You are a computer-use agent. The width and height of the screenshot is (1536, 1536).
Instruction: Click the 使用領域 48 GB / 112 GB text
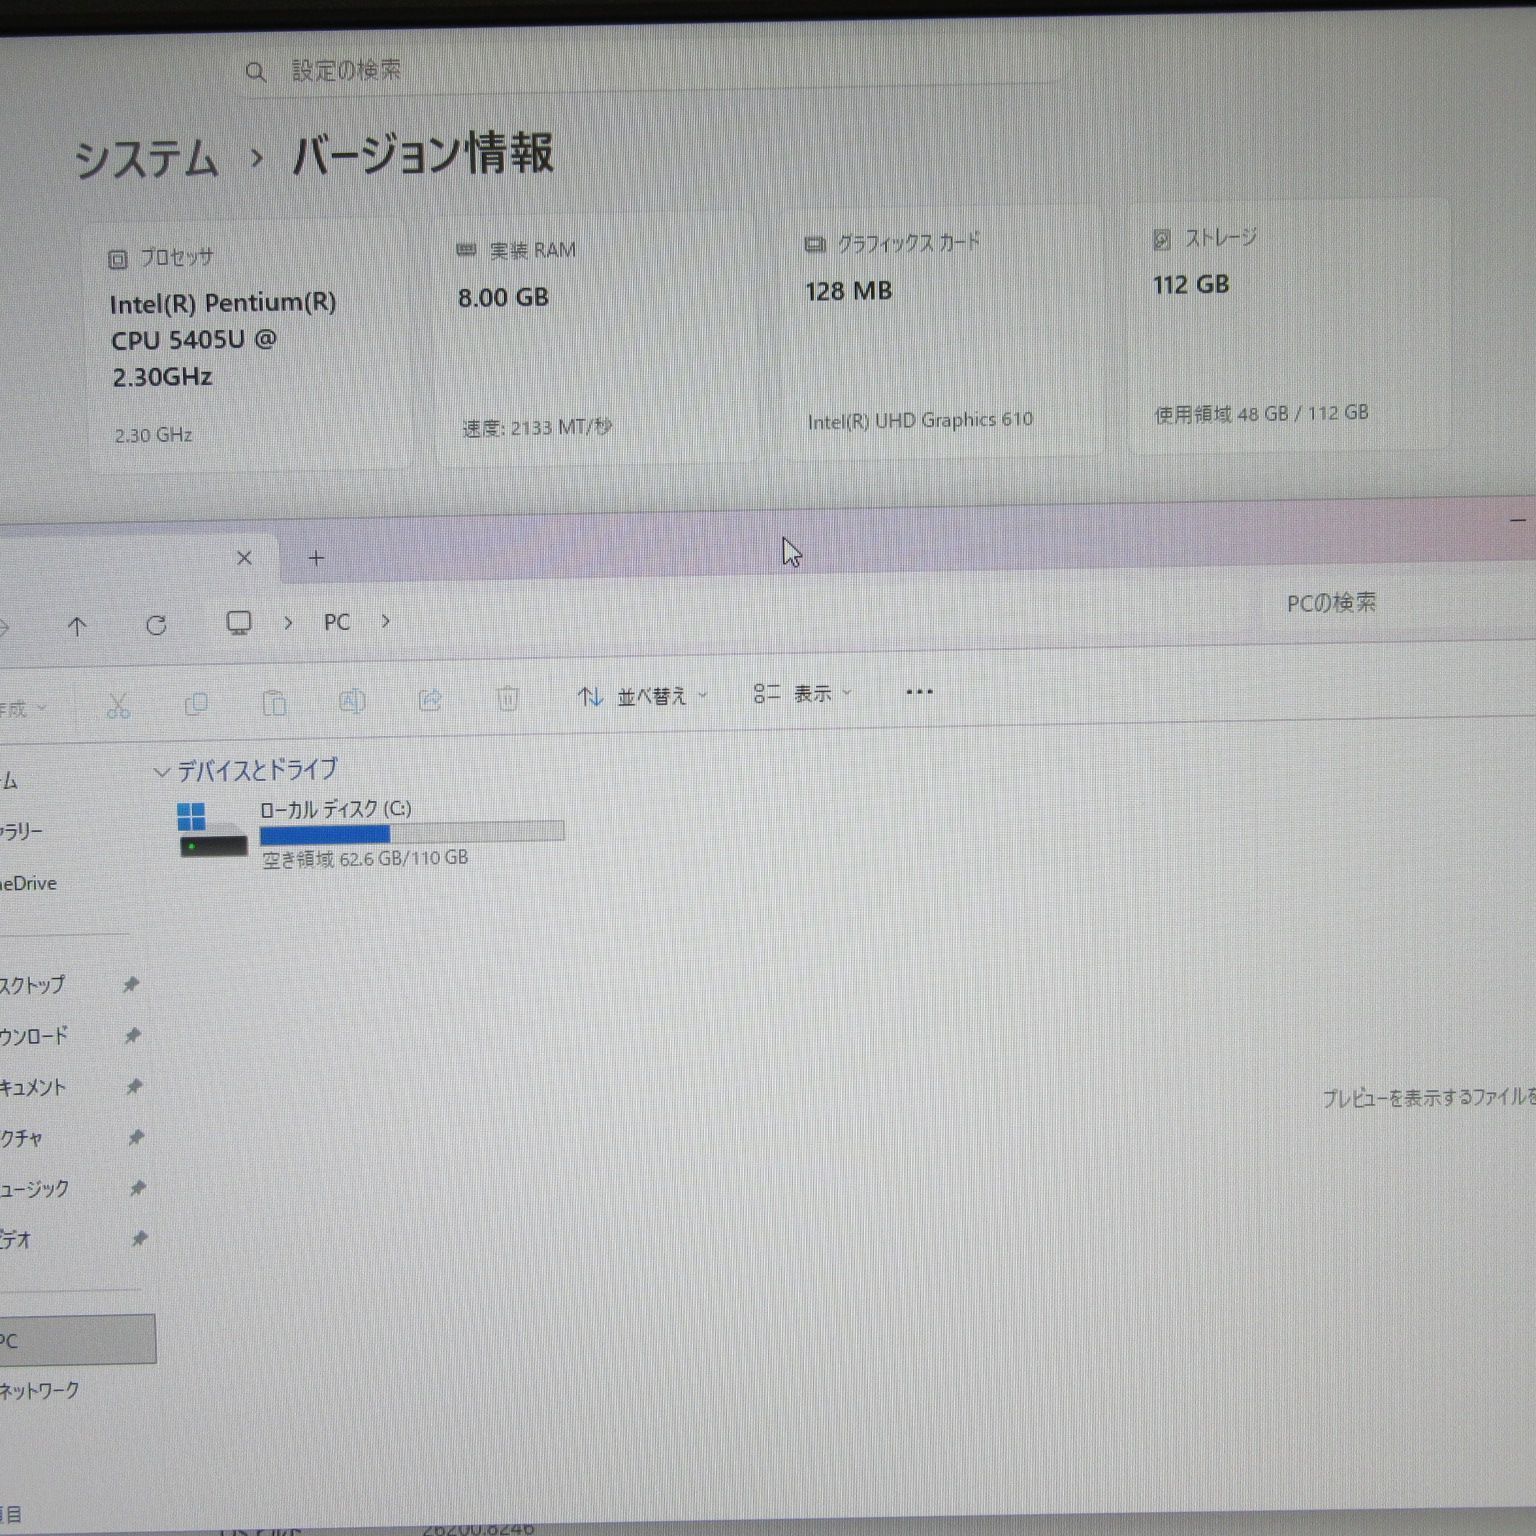[x=1261, y=413]
